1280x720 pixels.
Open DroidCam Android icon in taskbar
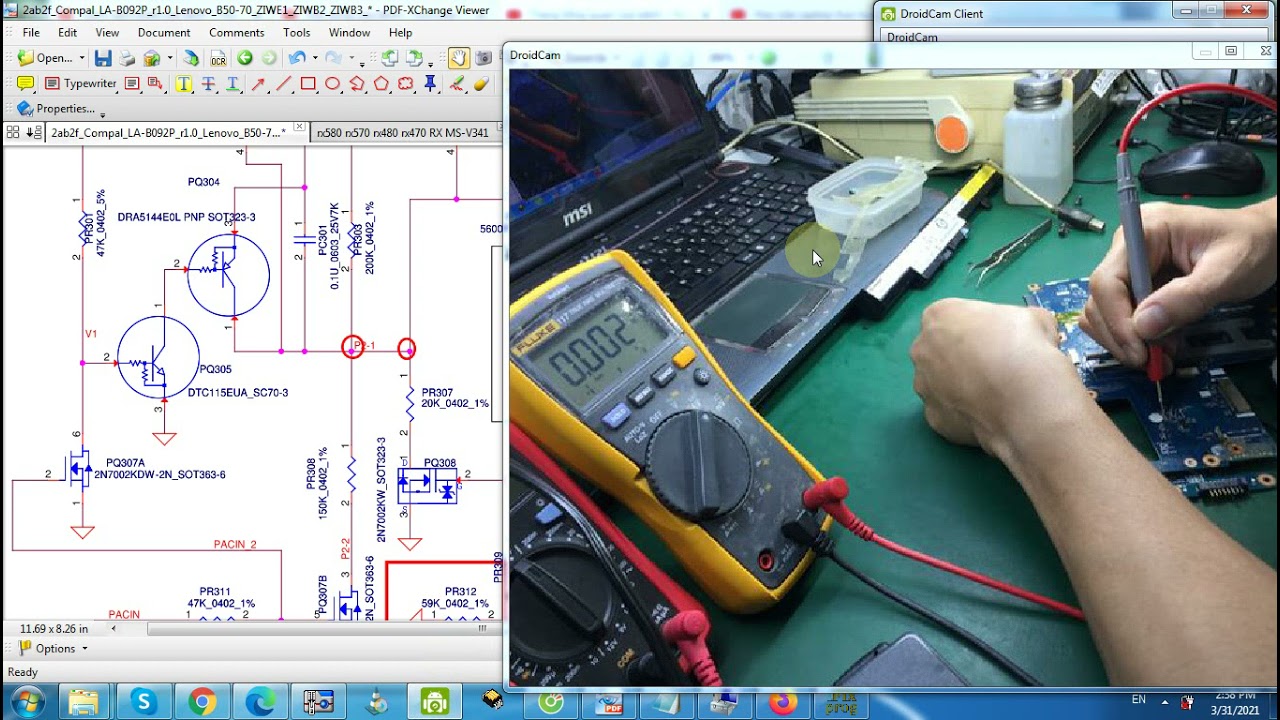tap(435, 702)
